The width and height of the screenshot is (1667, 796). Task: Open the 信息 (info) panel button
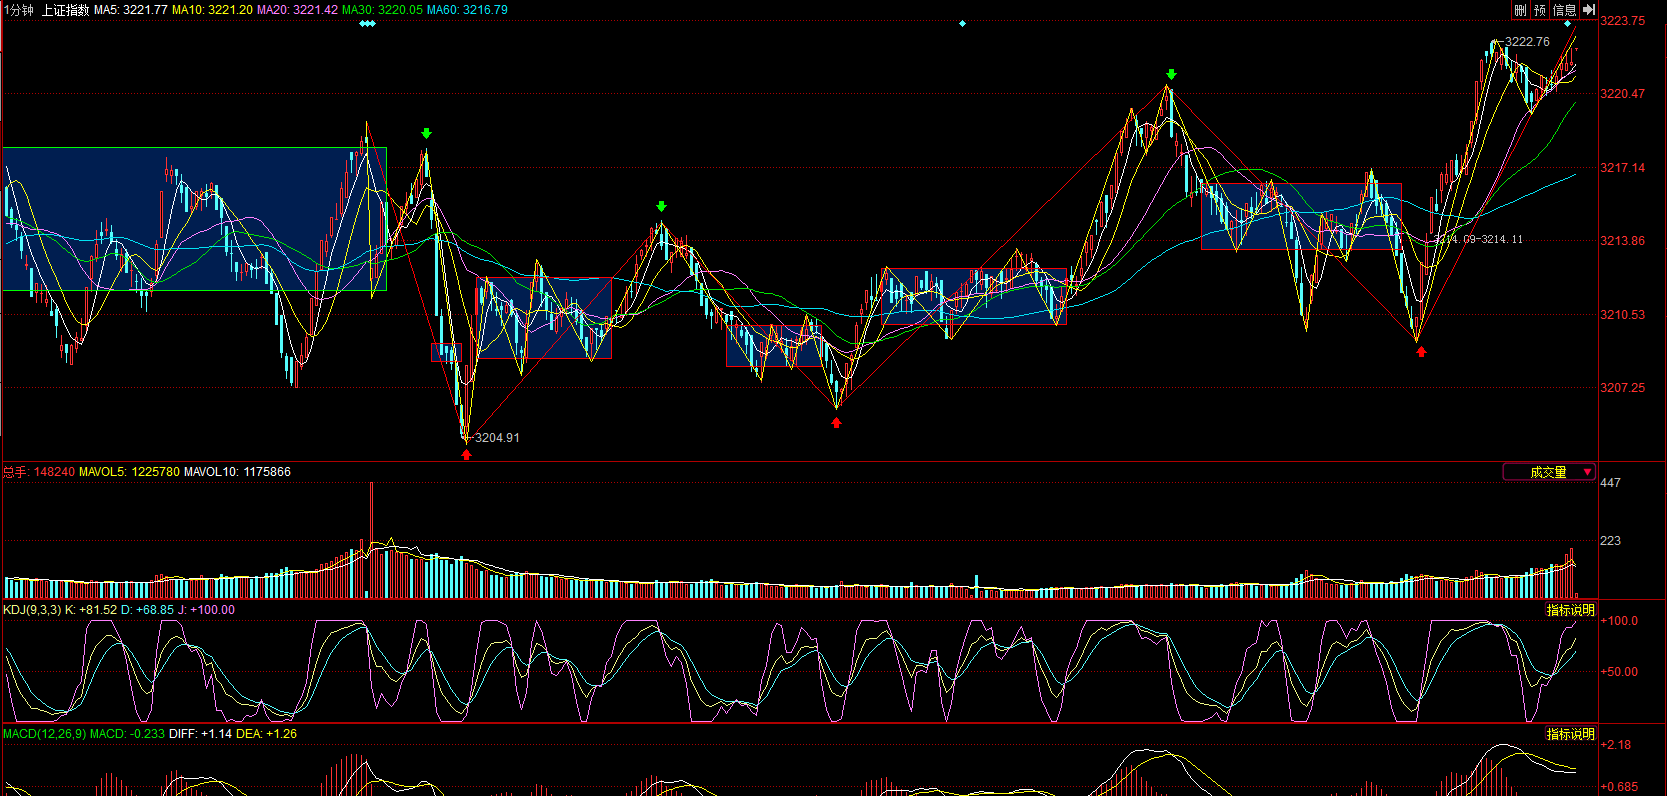coord(1564,9)
